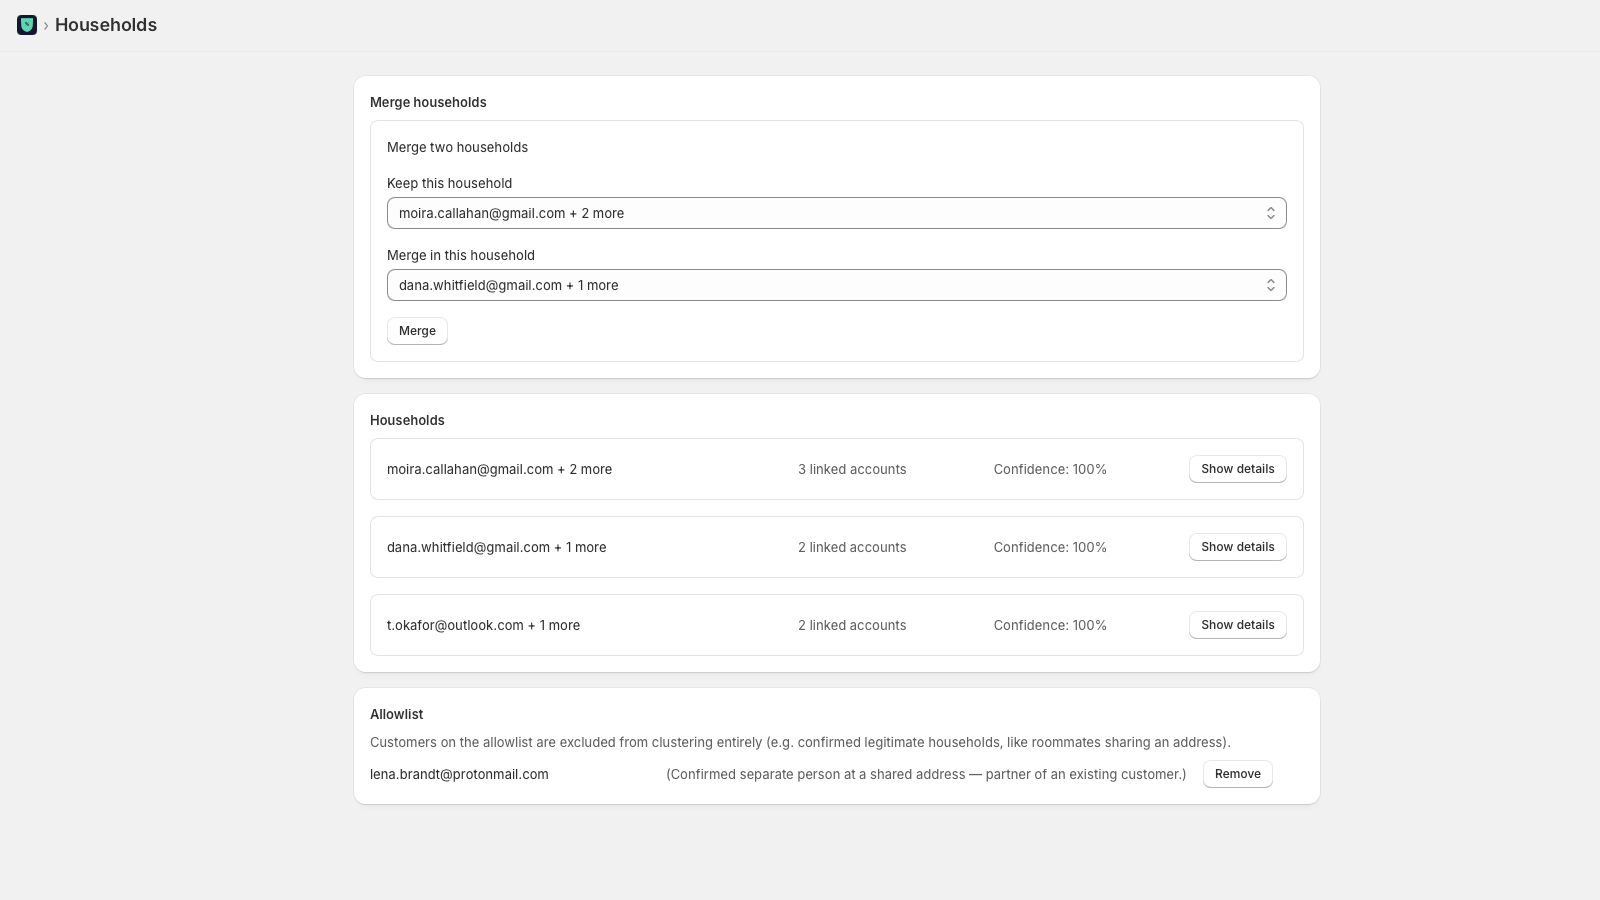Remove lena.brandt from the allowlist
This screenshot has width=1600, height=900.
(x=1237, y=774)
